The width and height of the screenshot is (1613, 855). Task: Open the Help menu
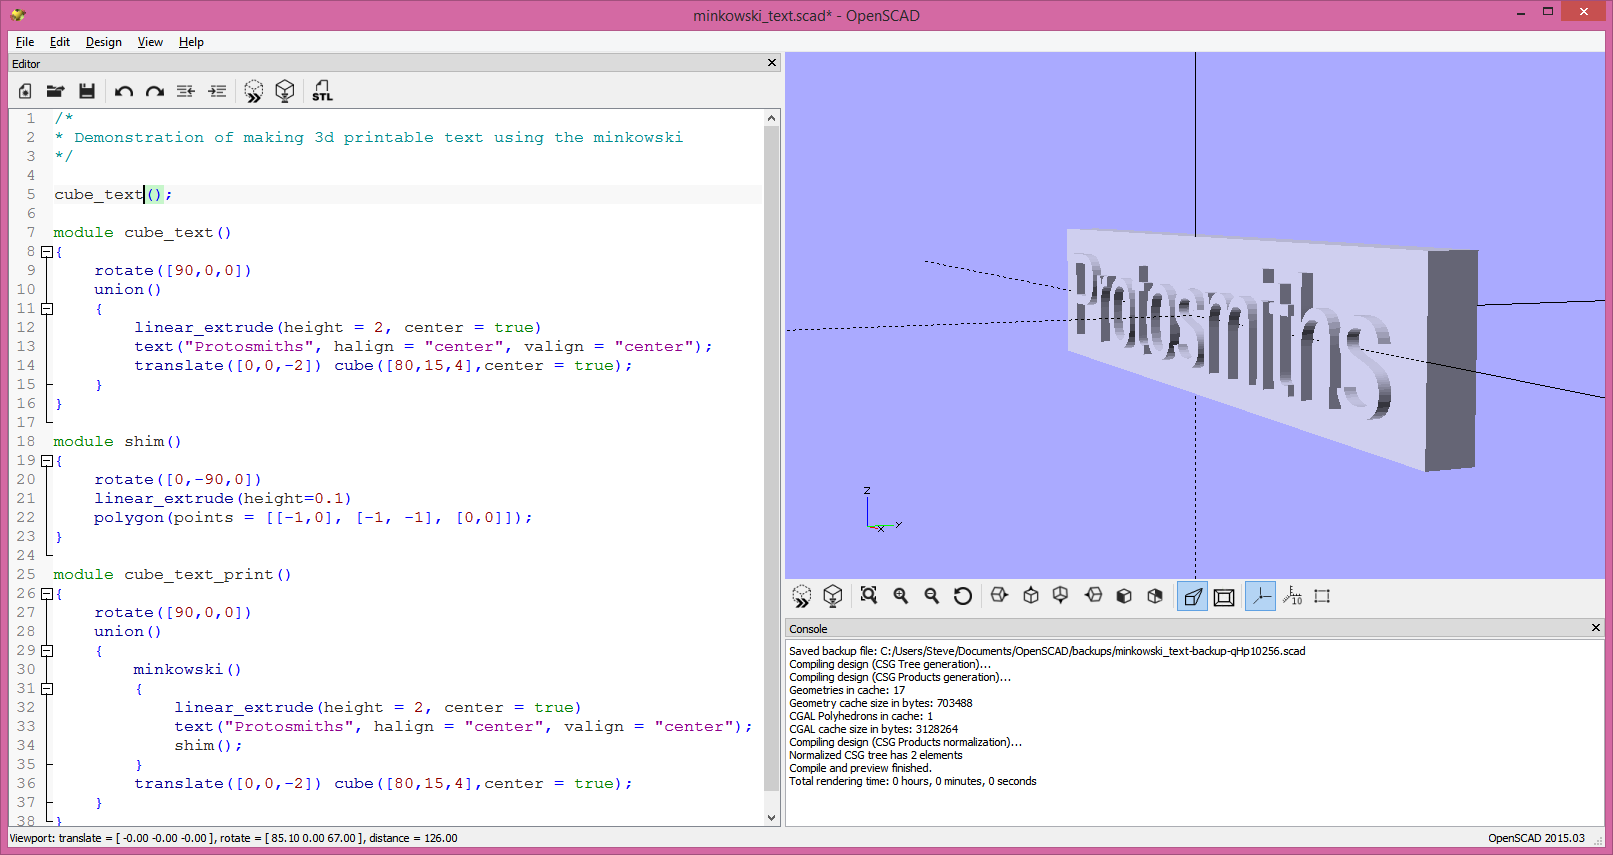(191, 42)
